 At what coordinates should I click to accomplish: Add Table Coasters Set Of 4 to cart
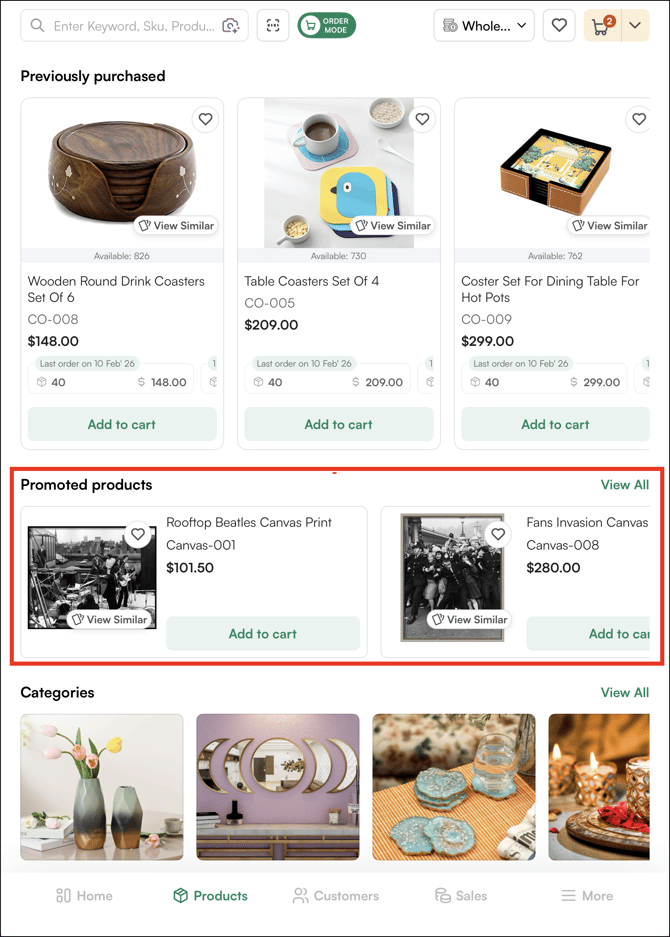[x=338, y=424]
